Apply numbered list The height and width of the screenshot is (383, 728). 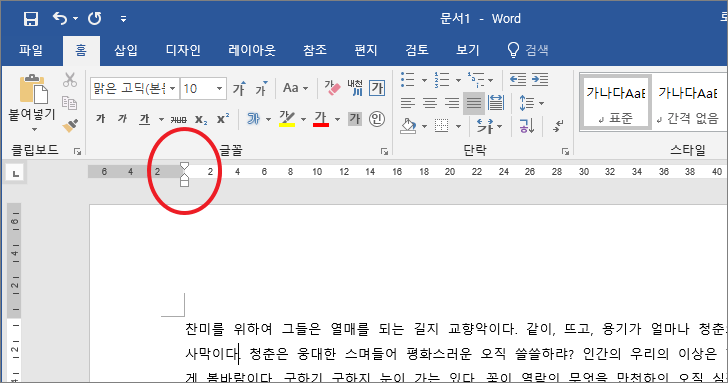click(442, 80)
